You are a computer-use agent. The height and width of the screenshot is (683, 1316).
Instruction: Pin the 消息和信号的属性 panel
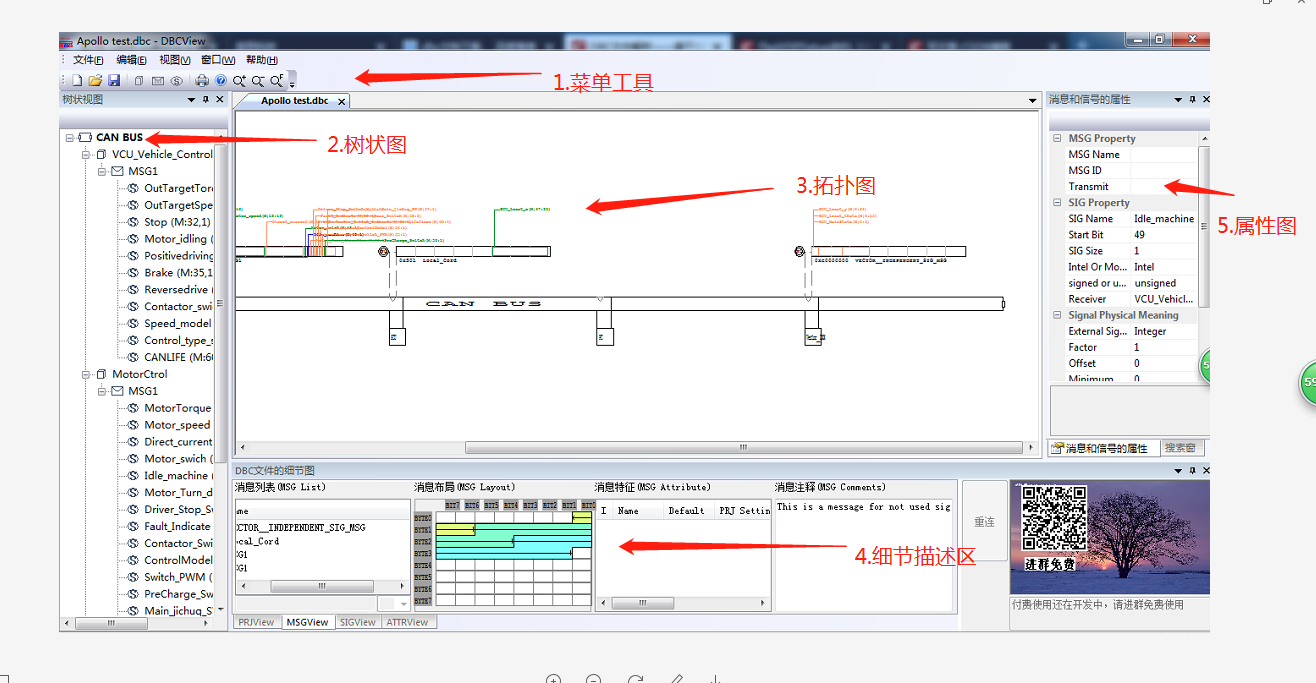click(1192, 100)
